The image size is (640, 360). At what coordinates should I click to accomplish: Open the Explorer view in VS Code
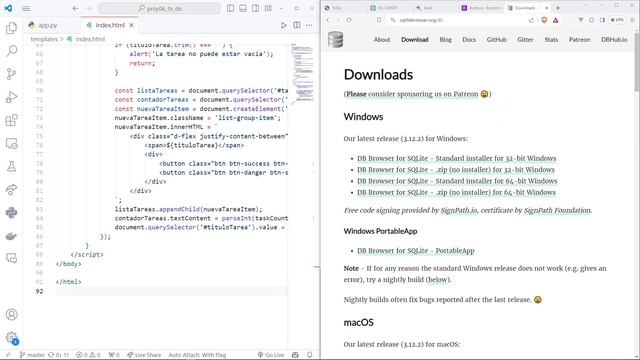pos(11,28)
